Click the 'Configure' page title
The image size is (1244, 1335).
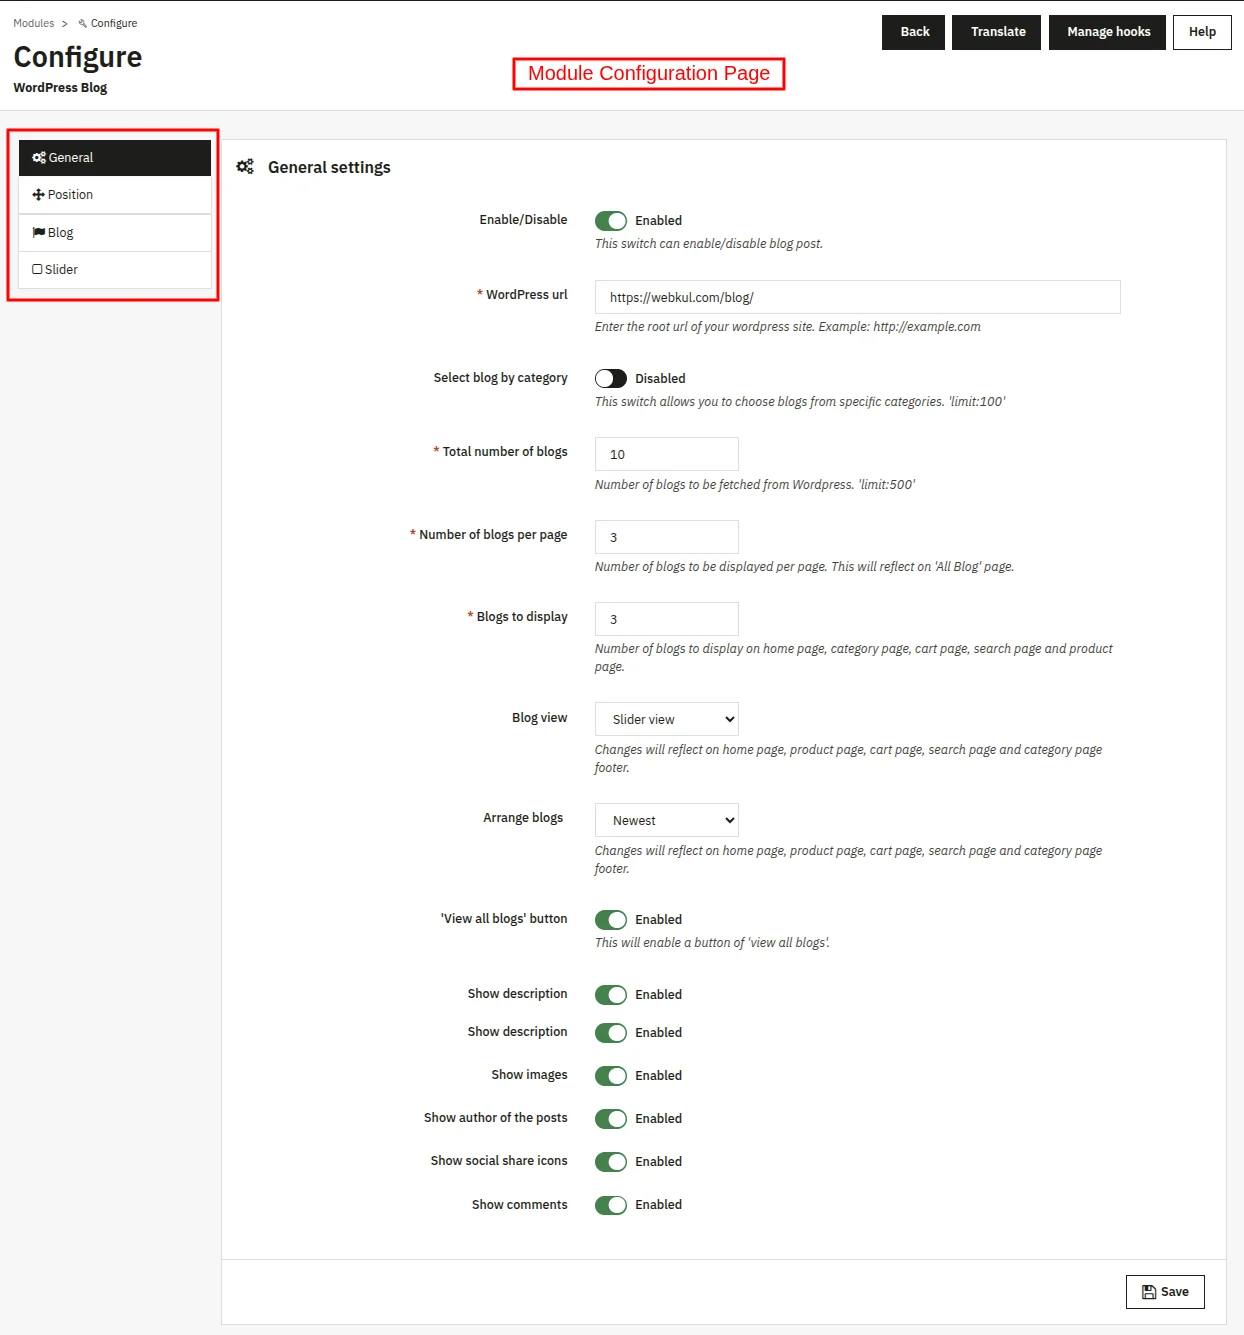tap(78, 57)
